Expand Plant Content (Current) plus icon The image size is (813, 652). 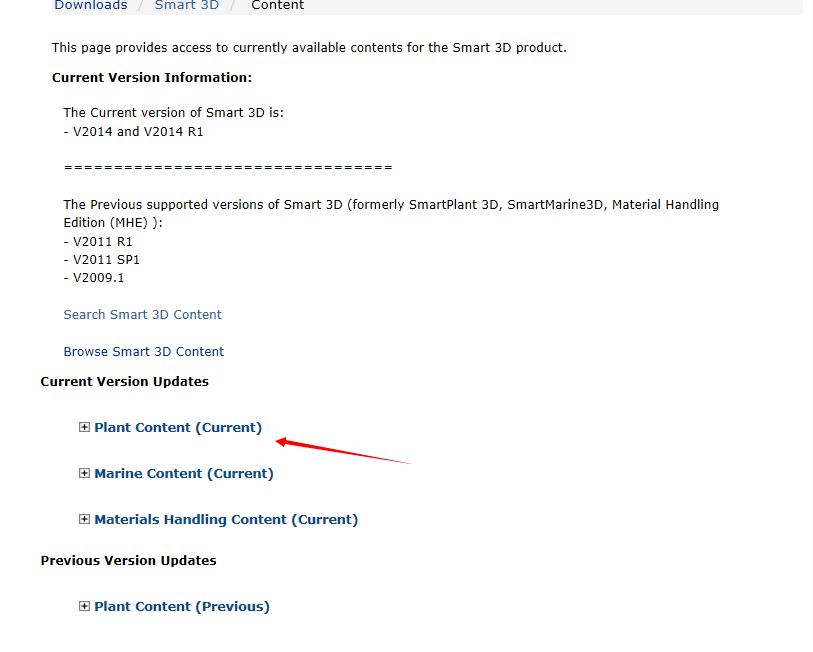click(x=84, y=427)
